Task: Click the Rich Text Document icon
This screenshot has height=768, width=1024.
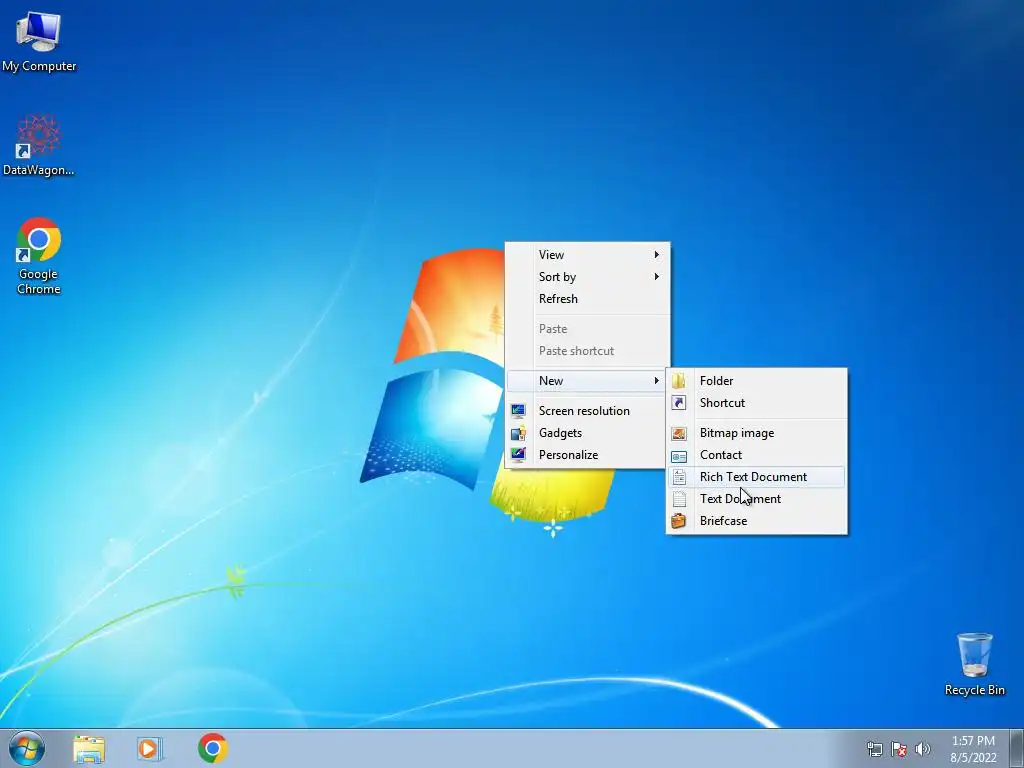Action: coord(679,477)
